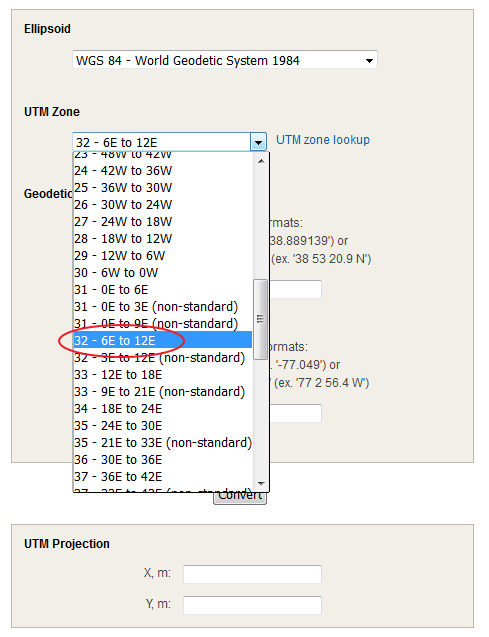The height and width of the screenshot is (637, 489).
Task: Select 31 - 0E to 3E (non-standard)
Action: point(163,307)
